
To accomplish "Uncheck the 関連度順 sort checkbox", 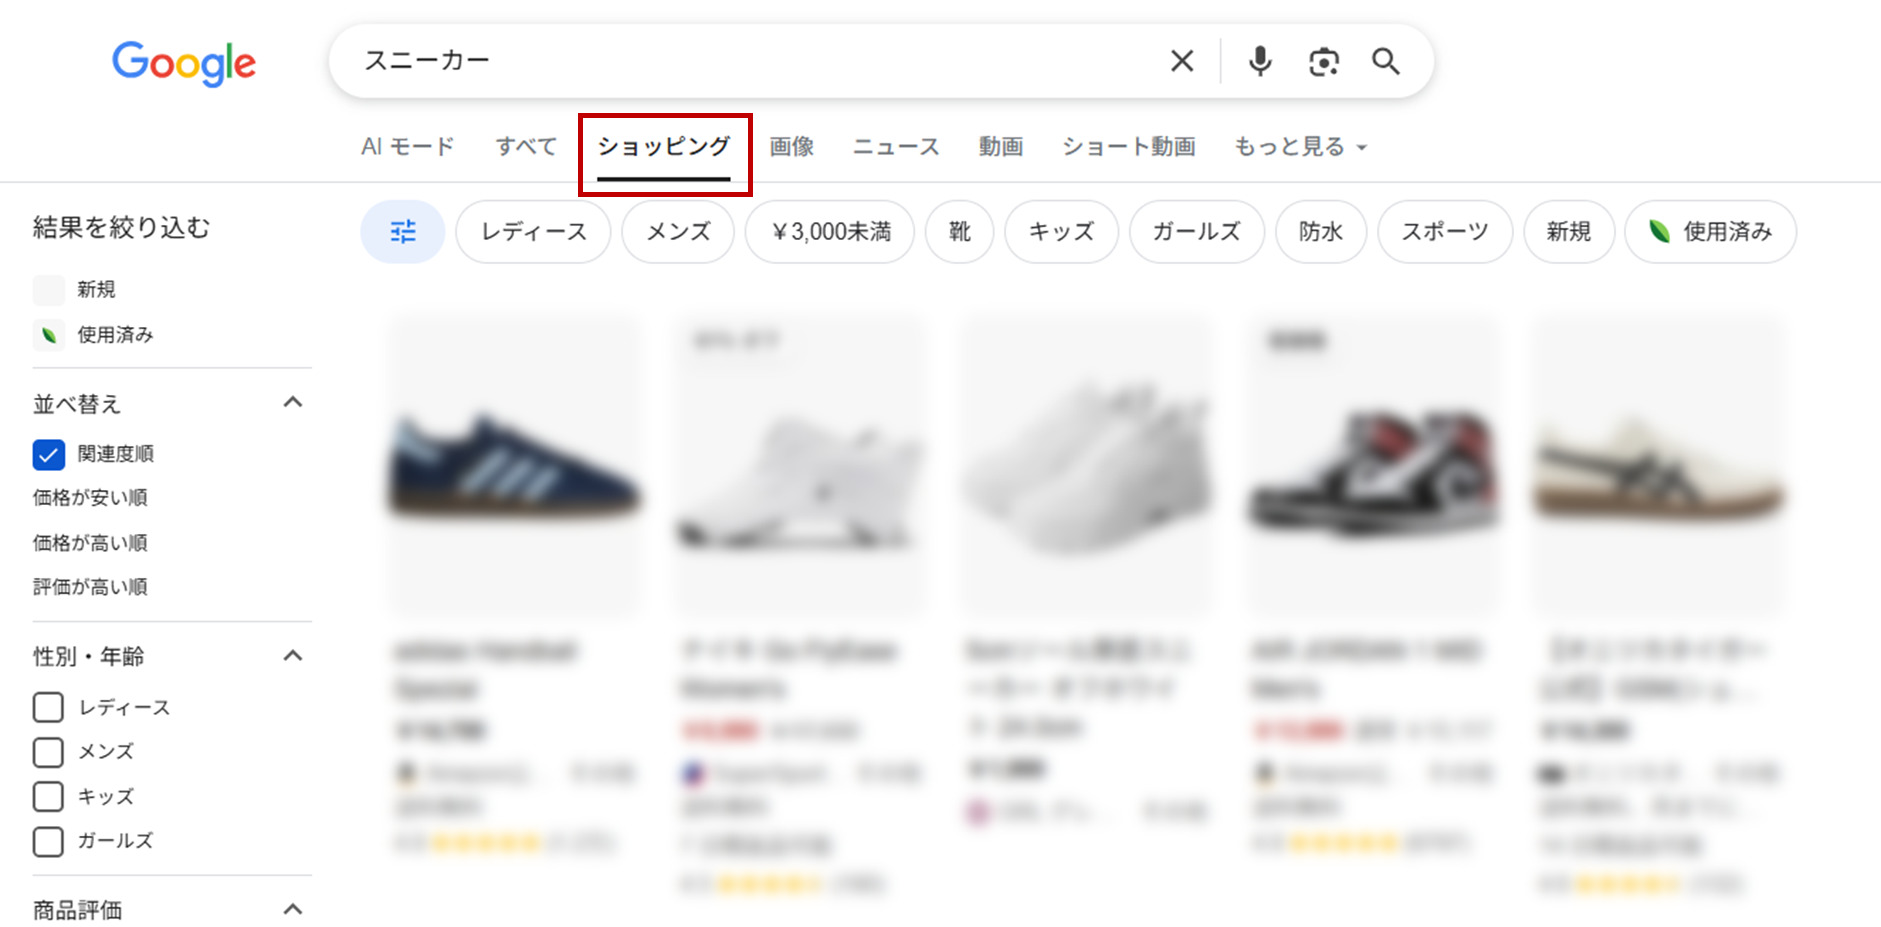I will coord(48,454).
